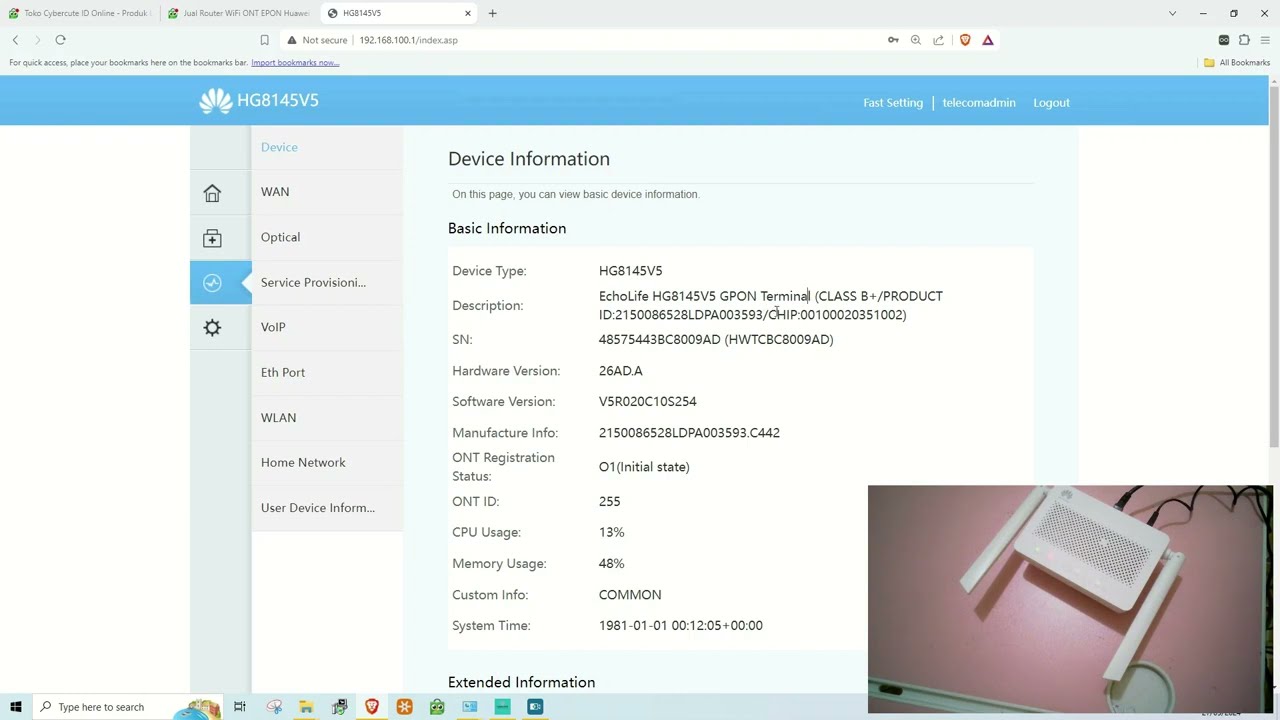Open File Explorer from the taskbar
Screen dimensions: 1280x720
pos(306,707)
